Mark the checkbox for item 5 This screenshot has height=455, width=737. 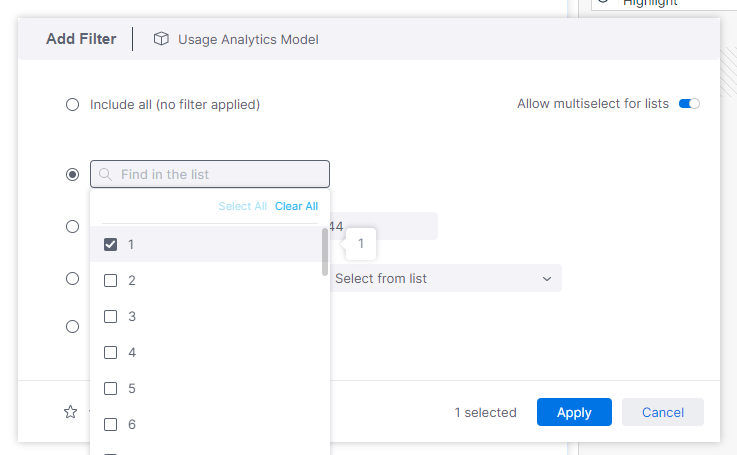111,388
